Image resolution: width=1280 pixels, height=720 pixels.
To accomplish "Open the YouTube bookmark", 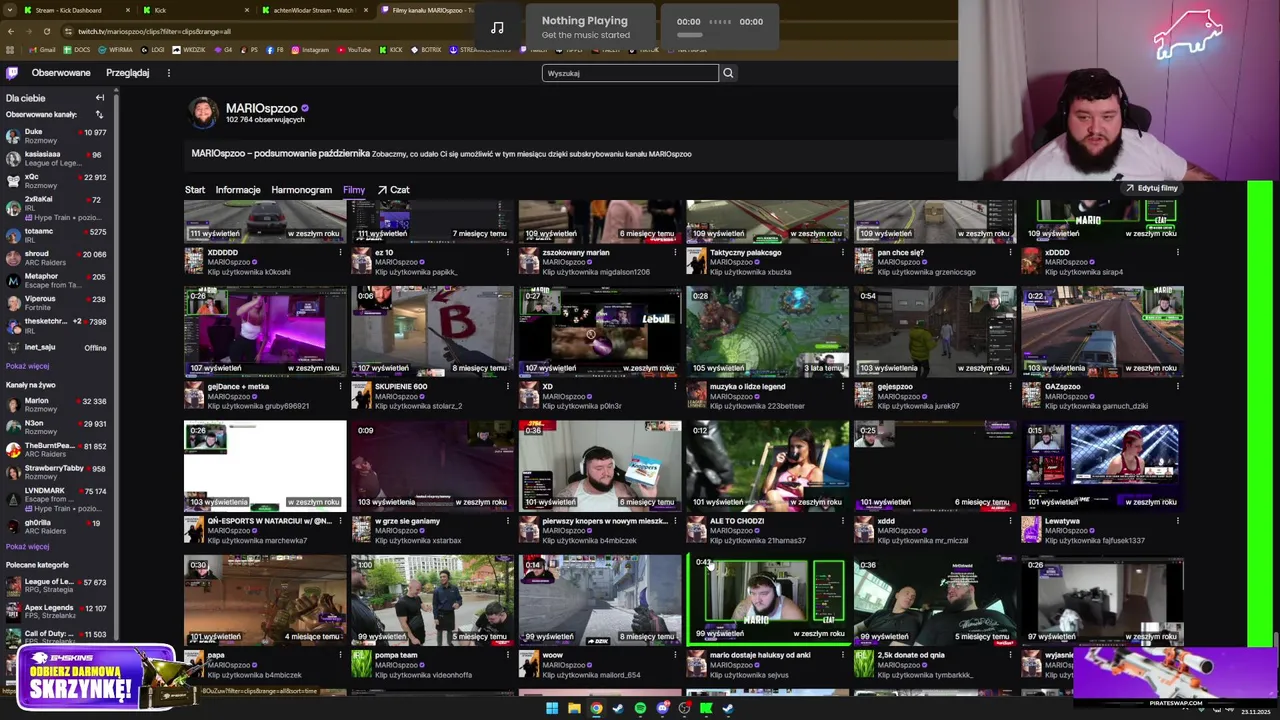I will (x=354, y=50).
